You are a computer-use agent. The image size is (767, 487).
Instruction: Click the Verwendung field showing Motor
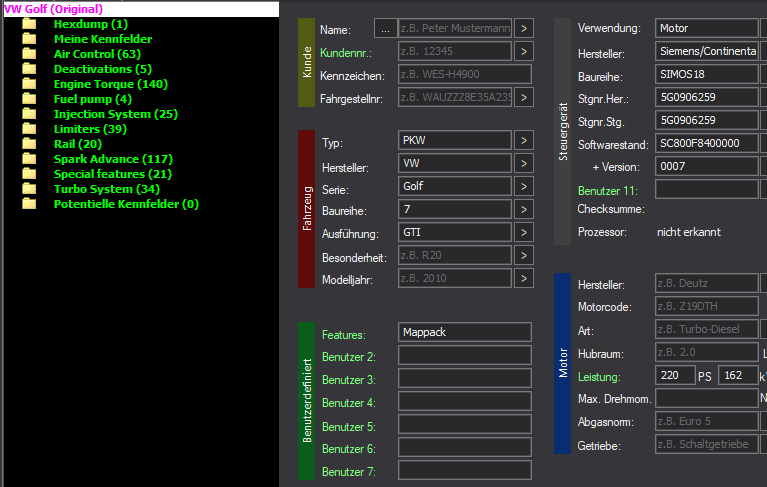click(707, 28)
